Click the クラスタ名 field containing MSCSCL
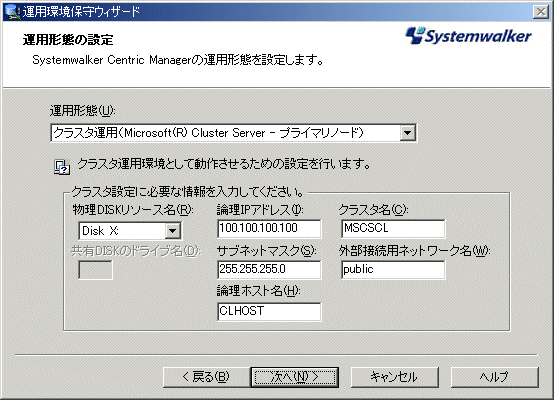 tap(393, 228)
